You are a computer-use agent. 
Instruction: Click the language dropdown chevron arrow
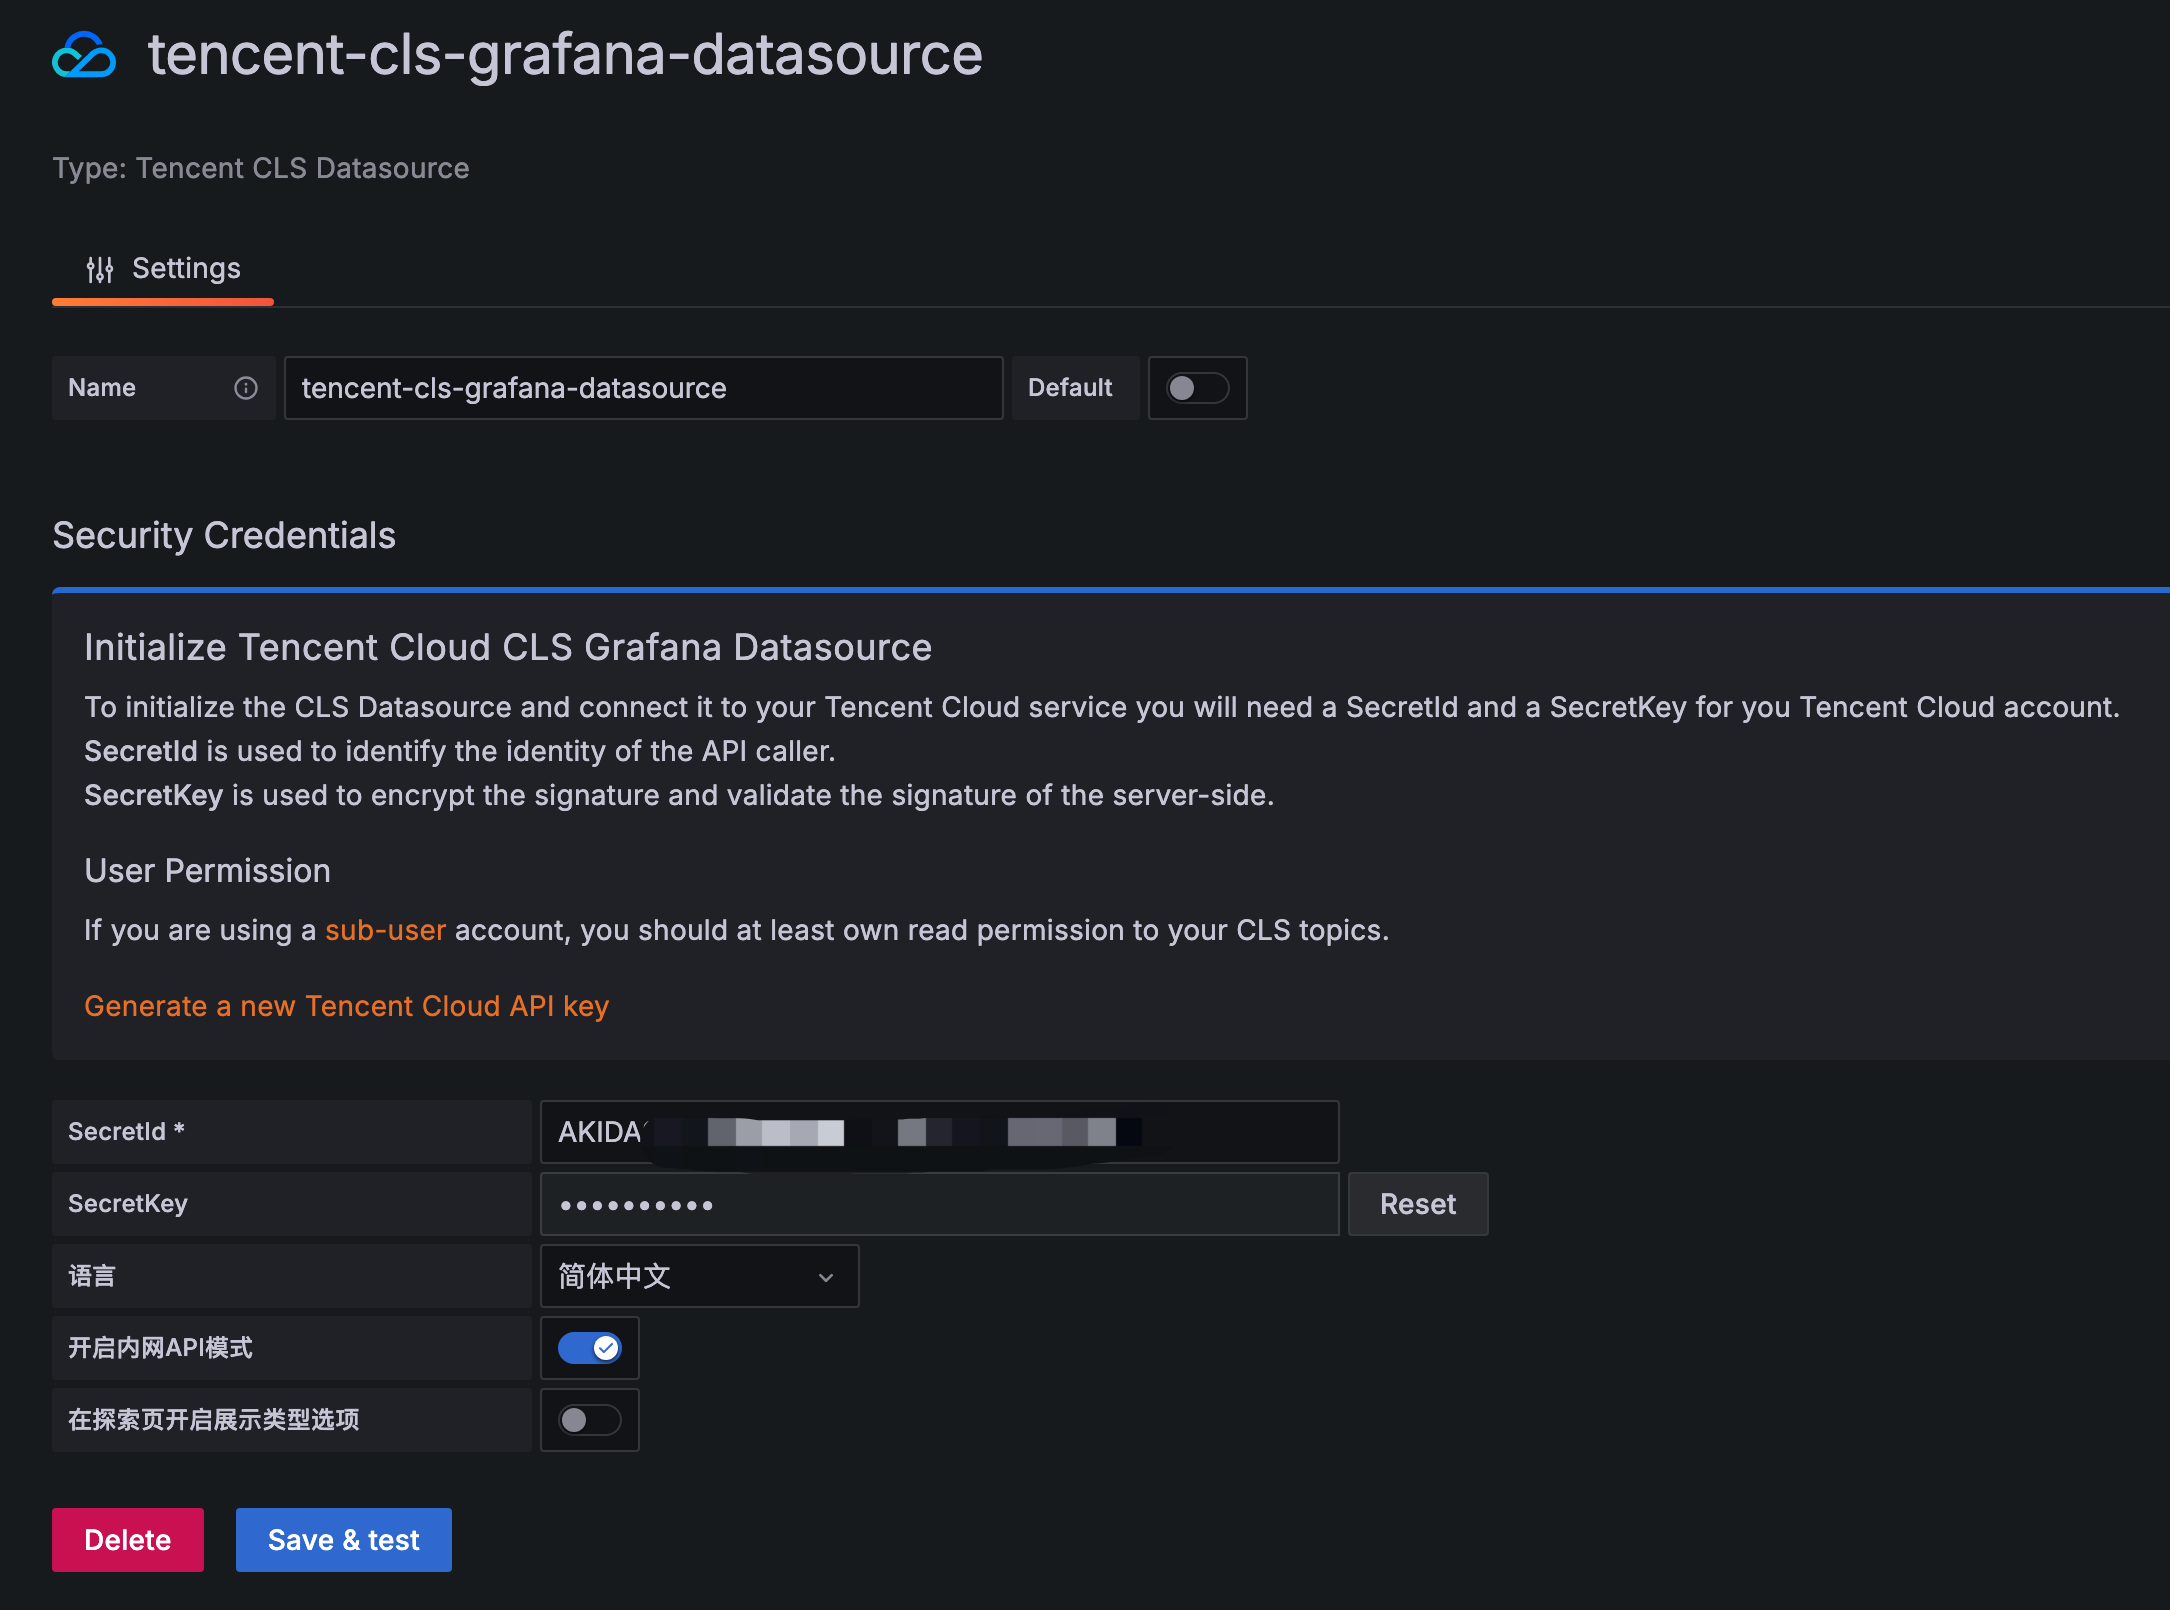click(826, 1277)
